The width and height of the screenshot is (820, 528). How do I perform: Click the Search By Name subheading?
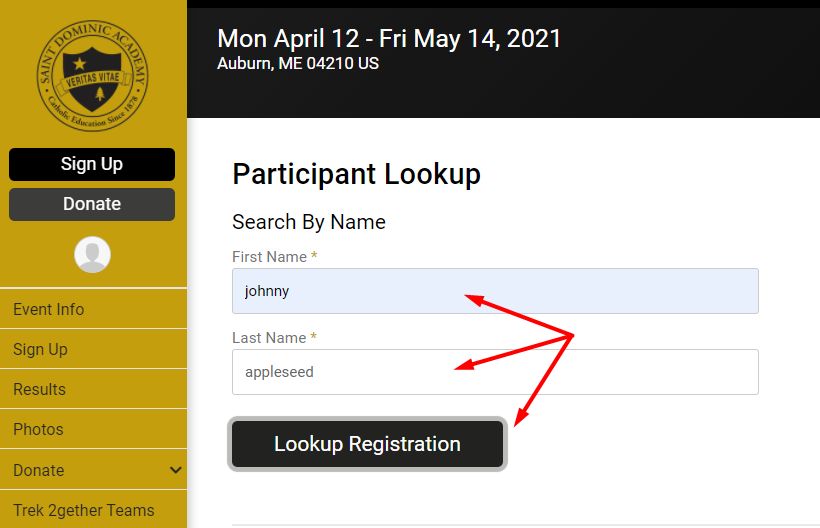click(x=309, y=222)
